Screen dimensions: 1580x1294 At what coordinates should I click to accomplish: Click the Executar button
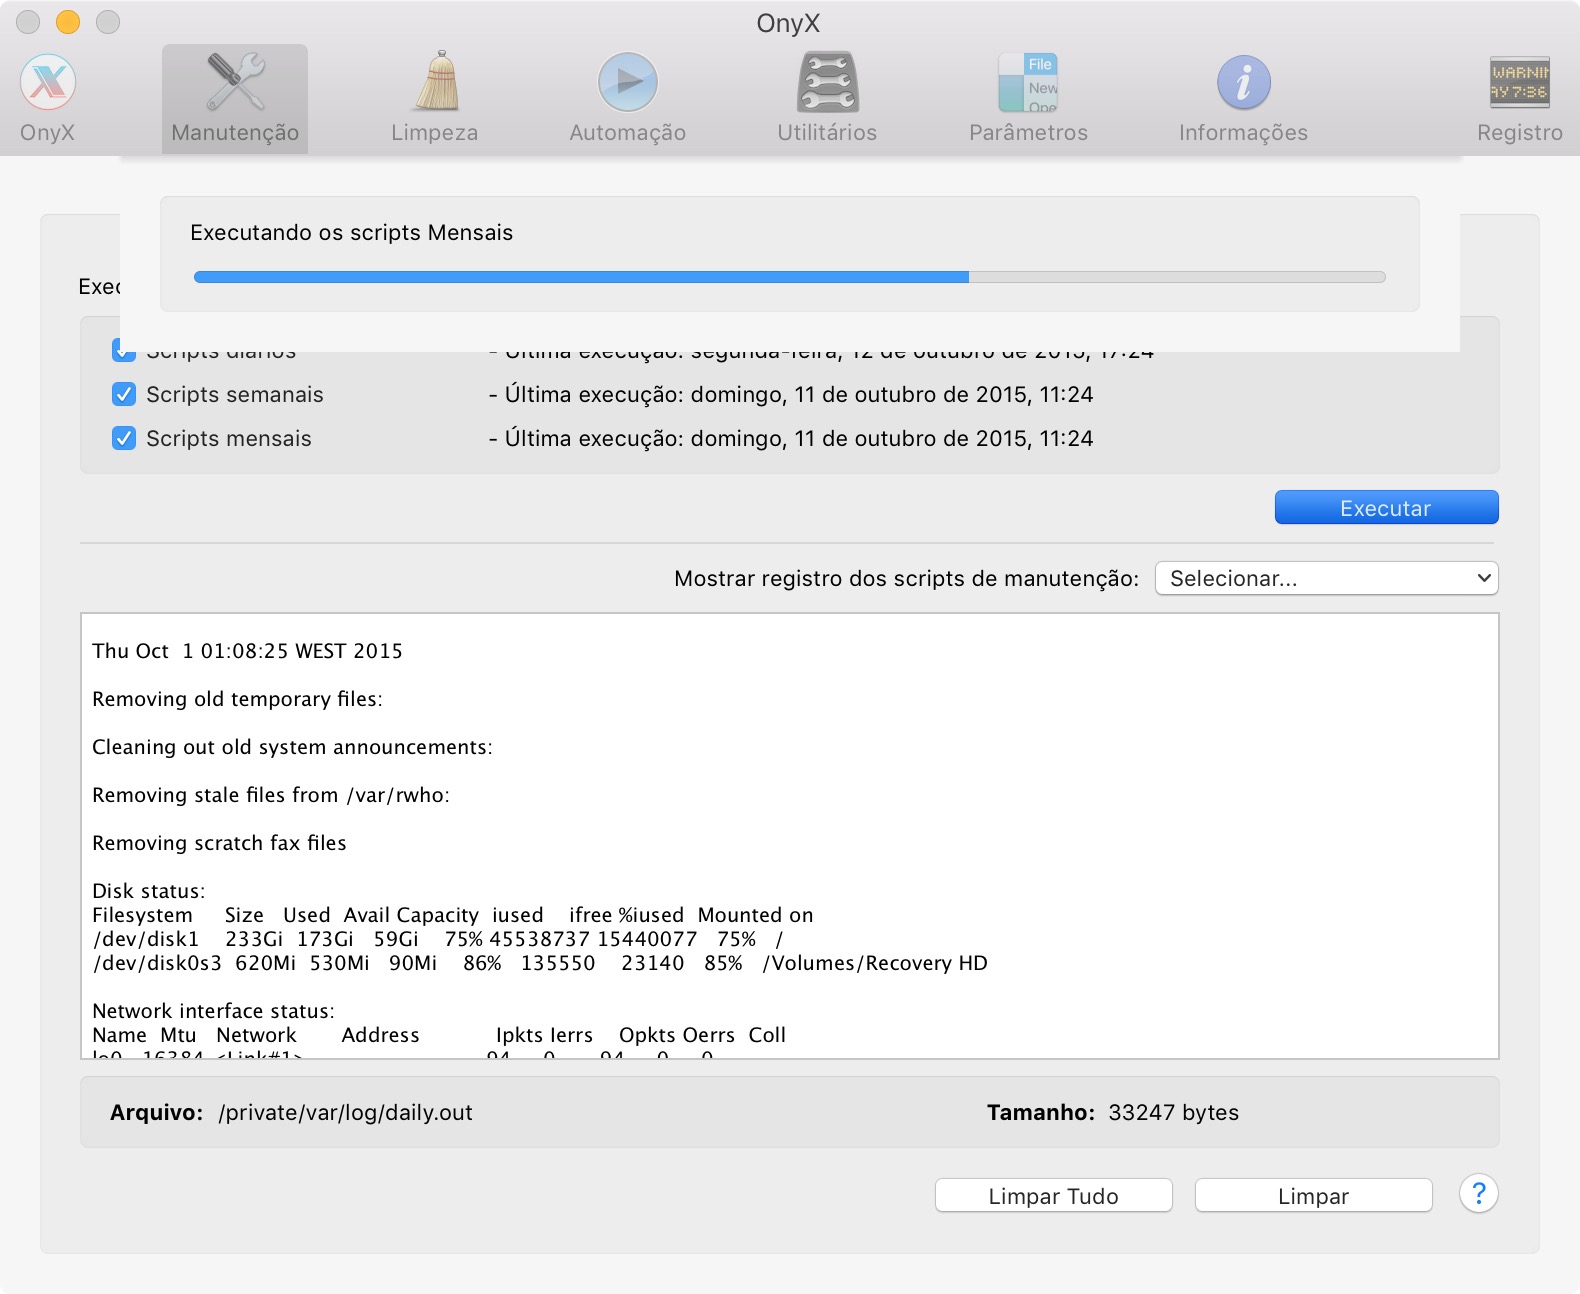1386,508
